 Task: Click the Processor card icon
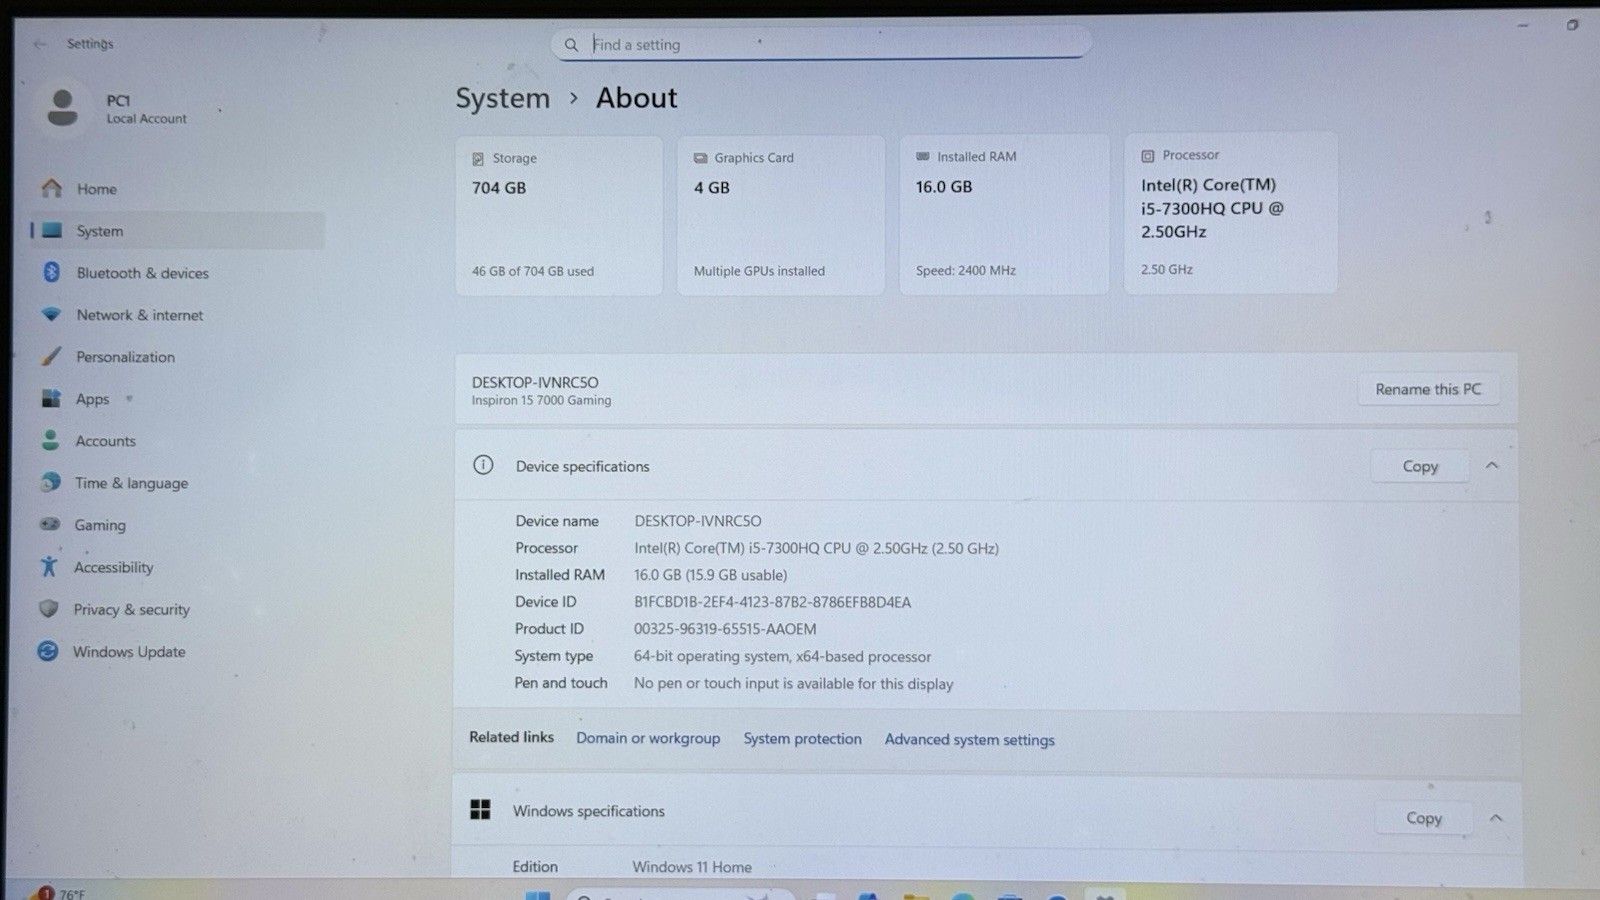(x=1148, y=156)
